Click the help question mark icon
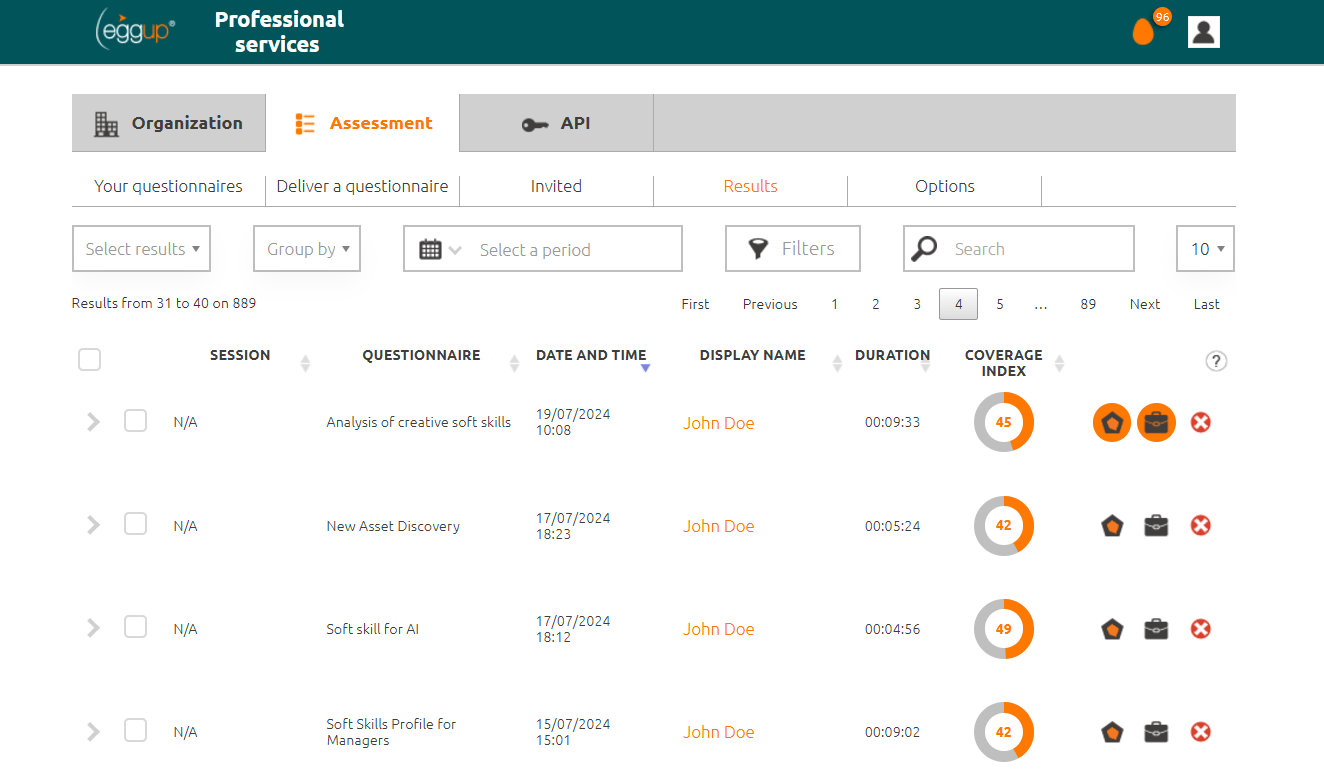This screenshot has width=1324, height=777. point(1216,362)
